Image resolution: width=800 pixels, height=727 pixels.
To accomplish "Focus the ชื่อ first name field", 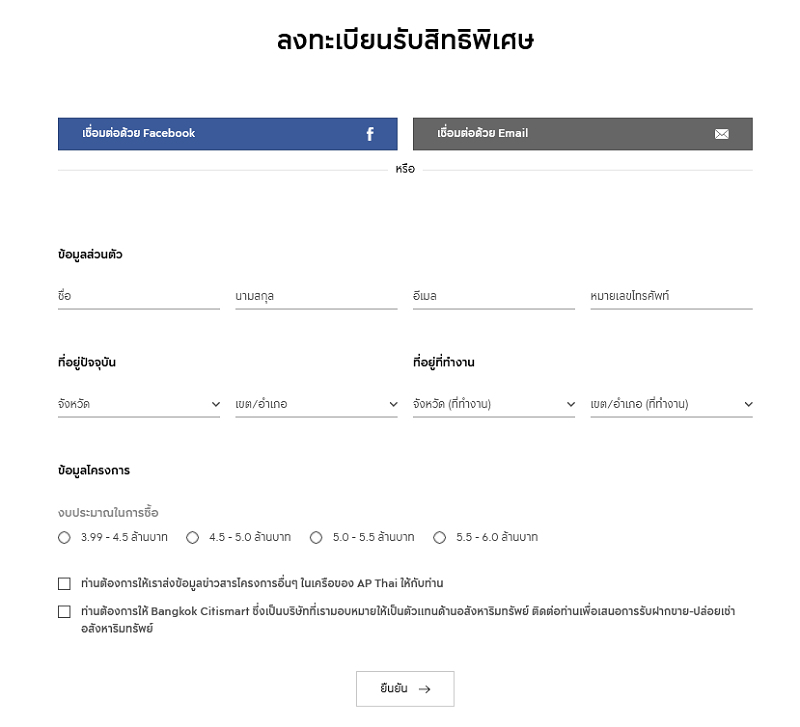I will 139,296.
